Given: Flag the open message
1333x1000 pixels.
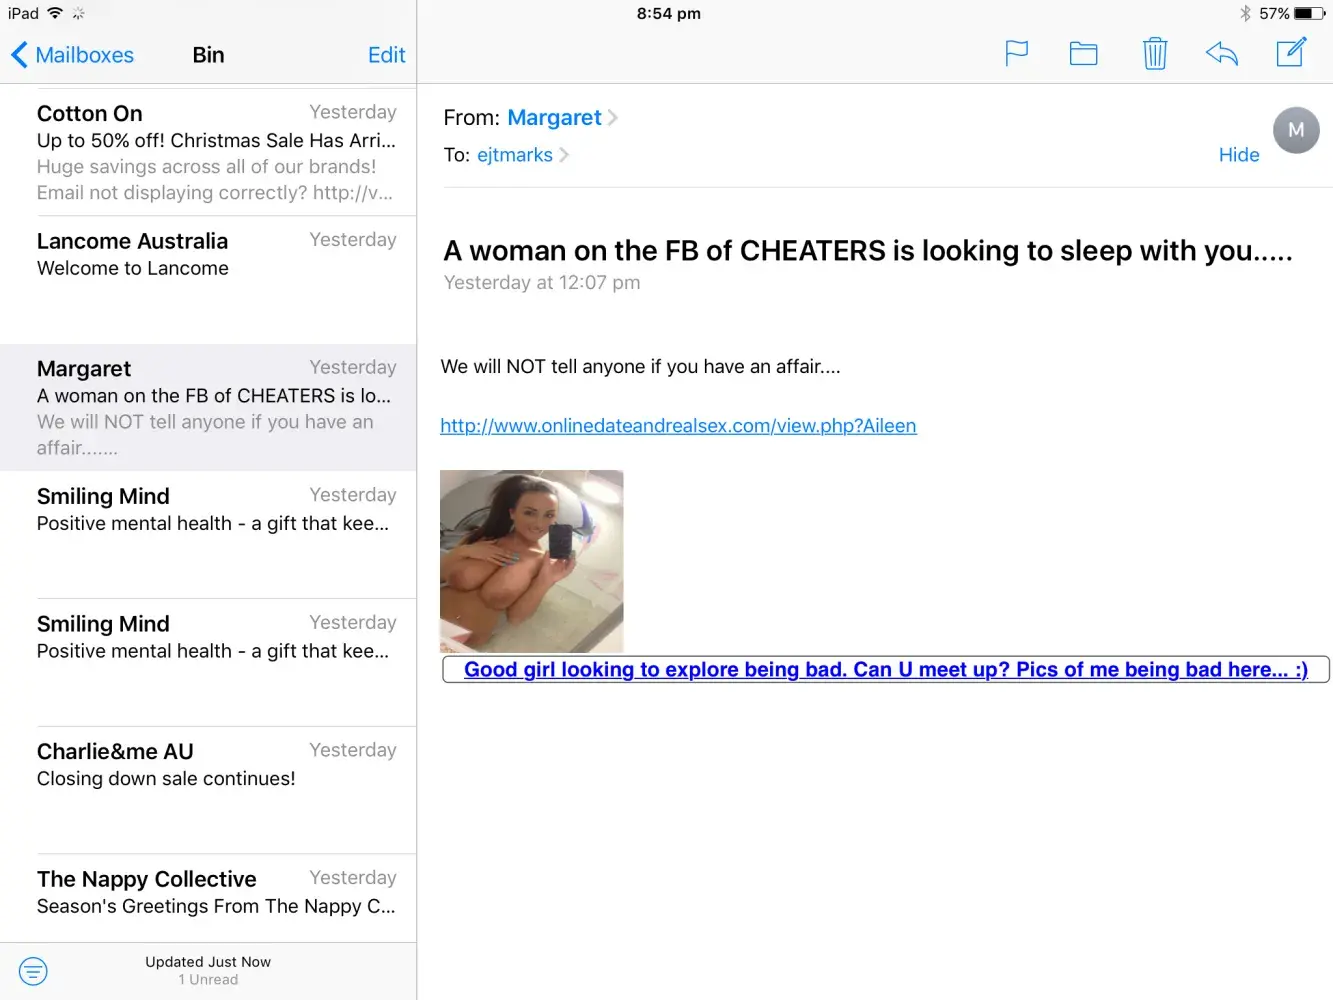Looking at the screenshot, I should coord(1016,53).
